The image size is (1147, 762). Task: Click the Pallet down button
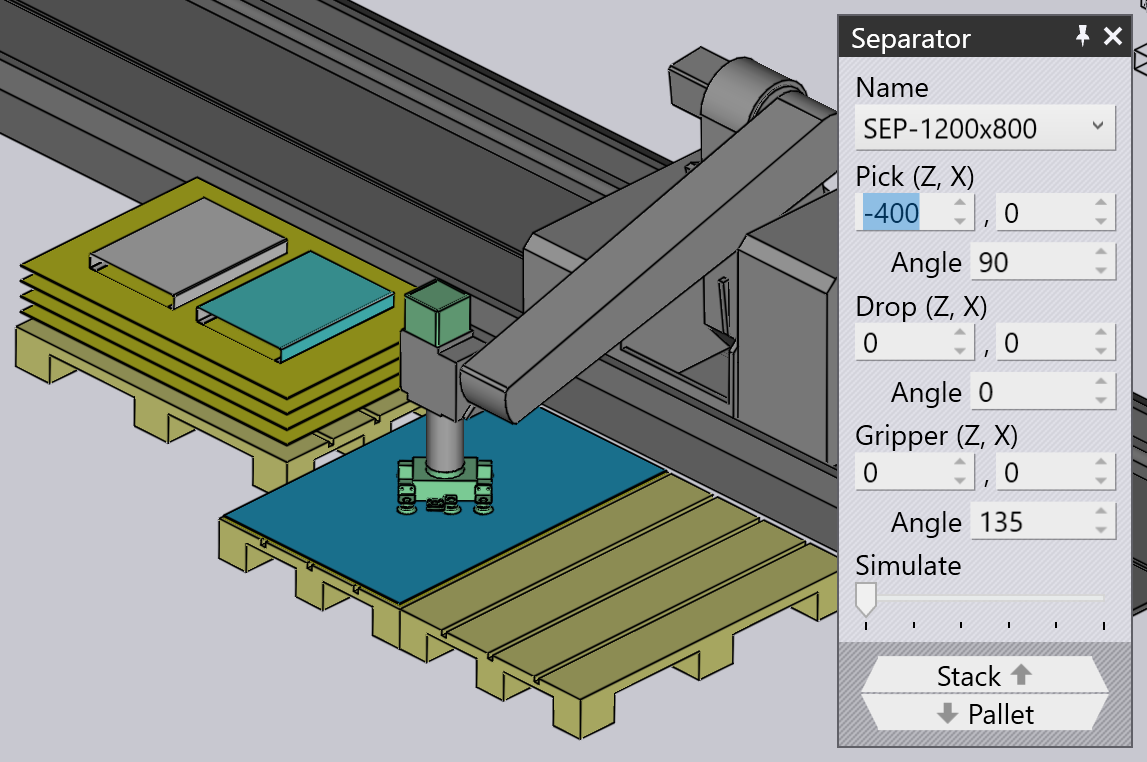click(985, 713)
